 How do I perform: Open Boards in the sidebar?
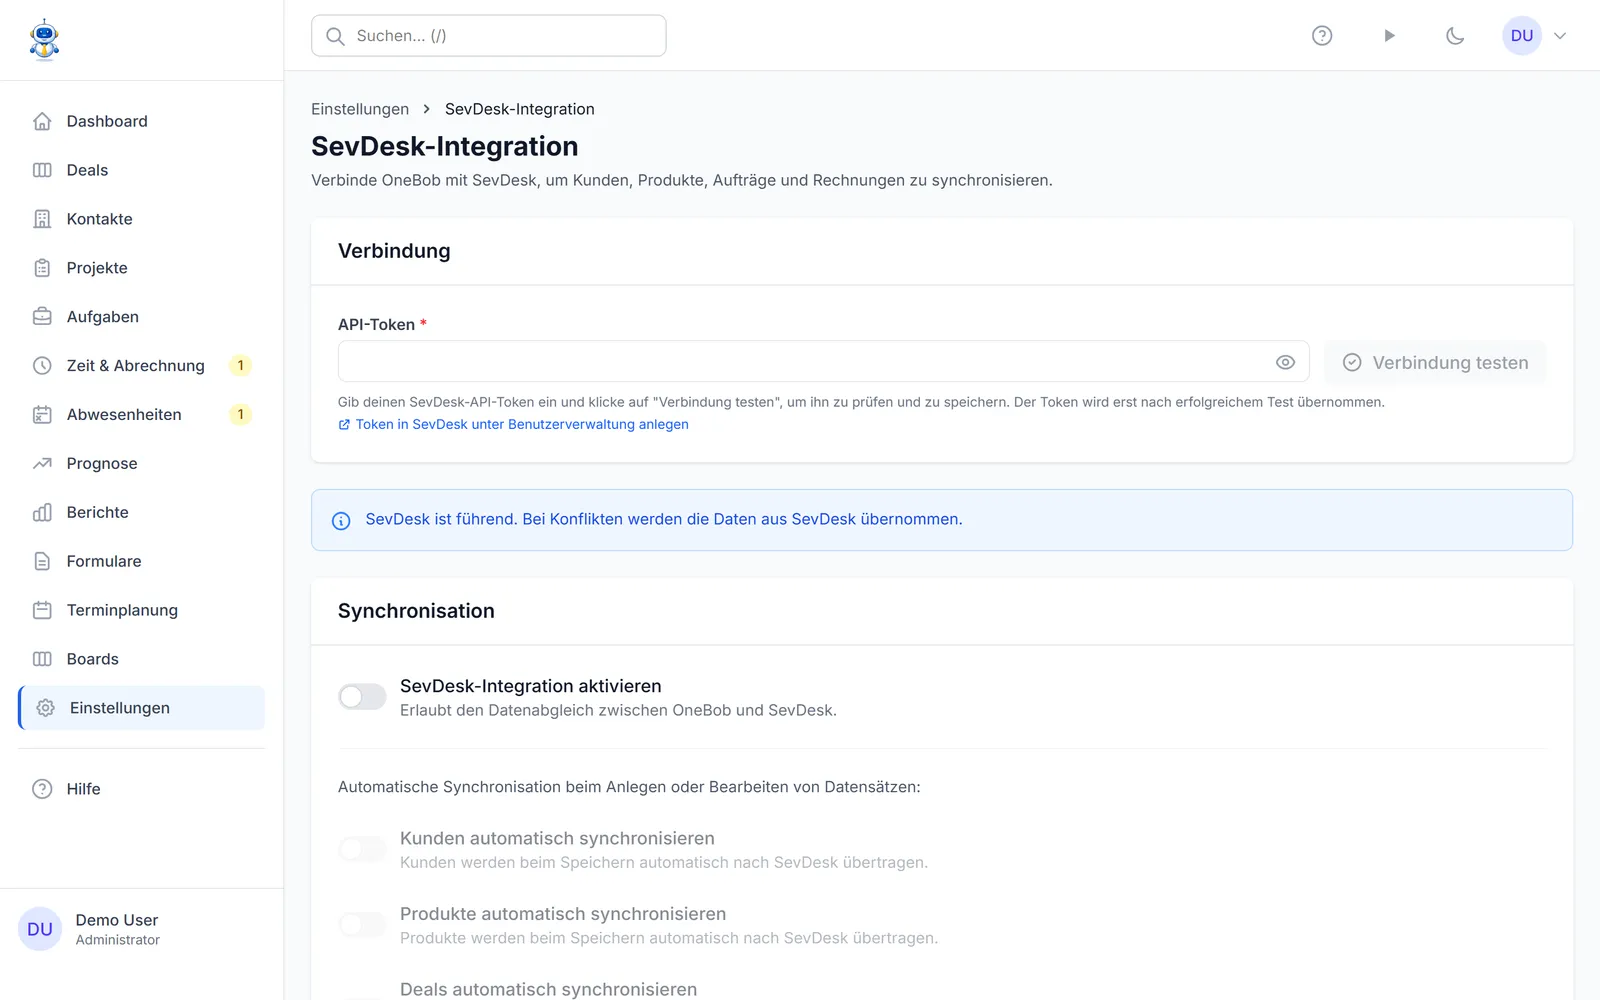[x=142, y=660]
